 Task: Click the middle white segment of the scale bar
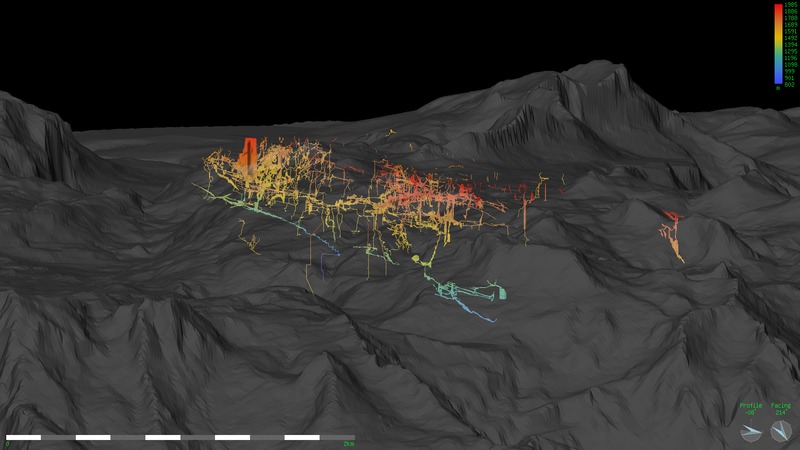[x=162, y=437]
